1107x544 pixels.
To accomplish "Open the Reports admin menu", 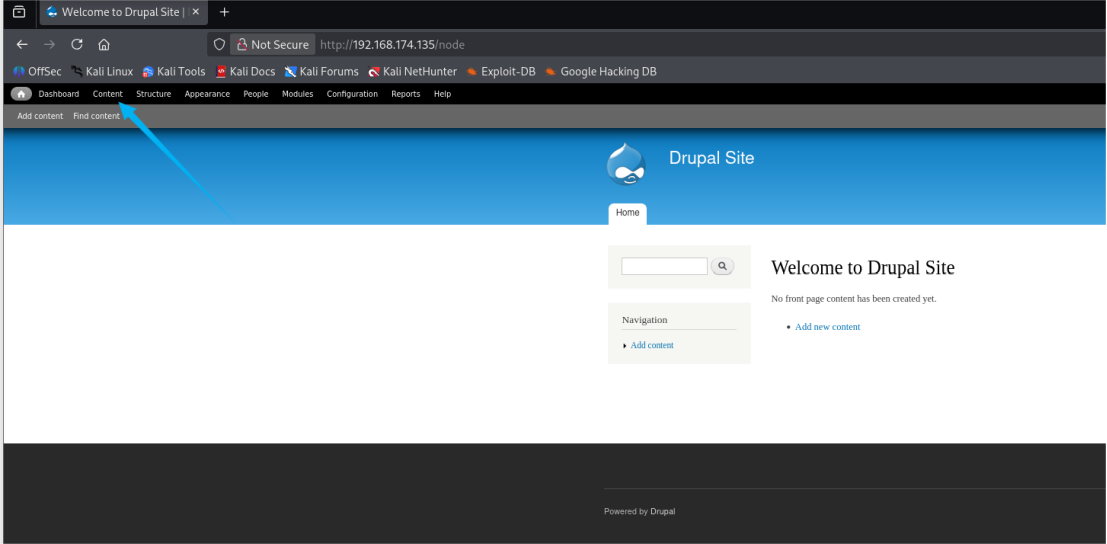I will [405, 94].
